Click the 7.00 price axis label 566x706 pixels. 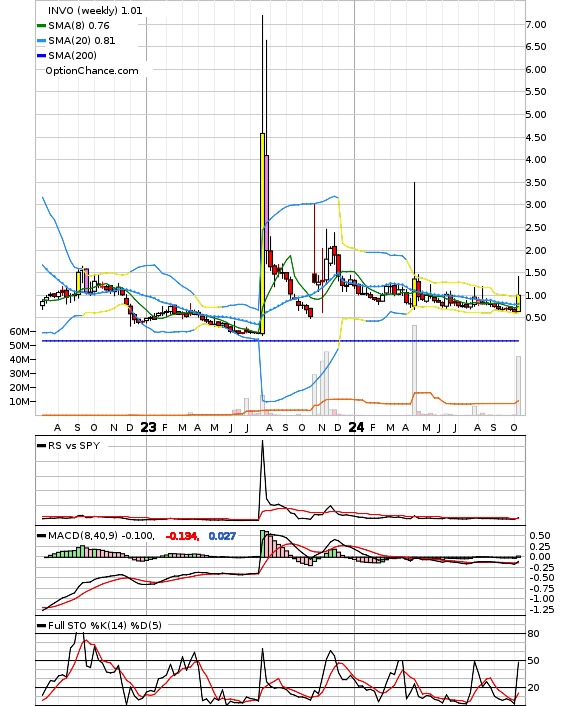536,25
